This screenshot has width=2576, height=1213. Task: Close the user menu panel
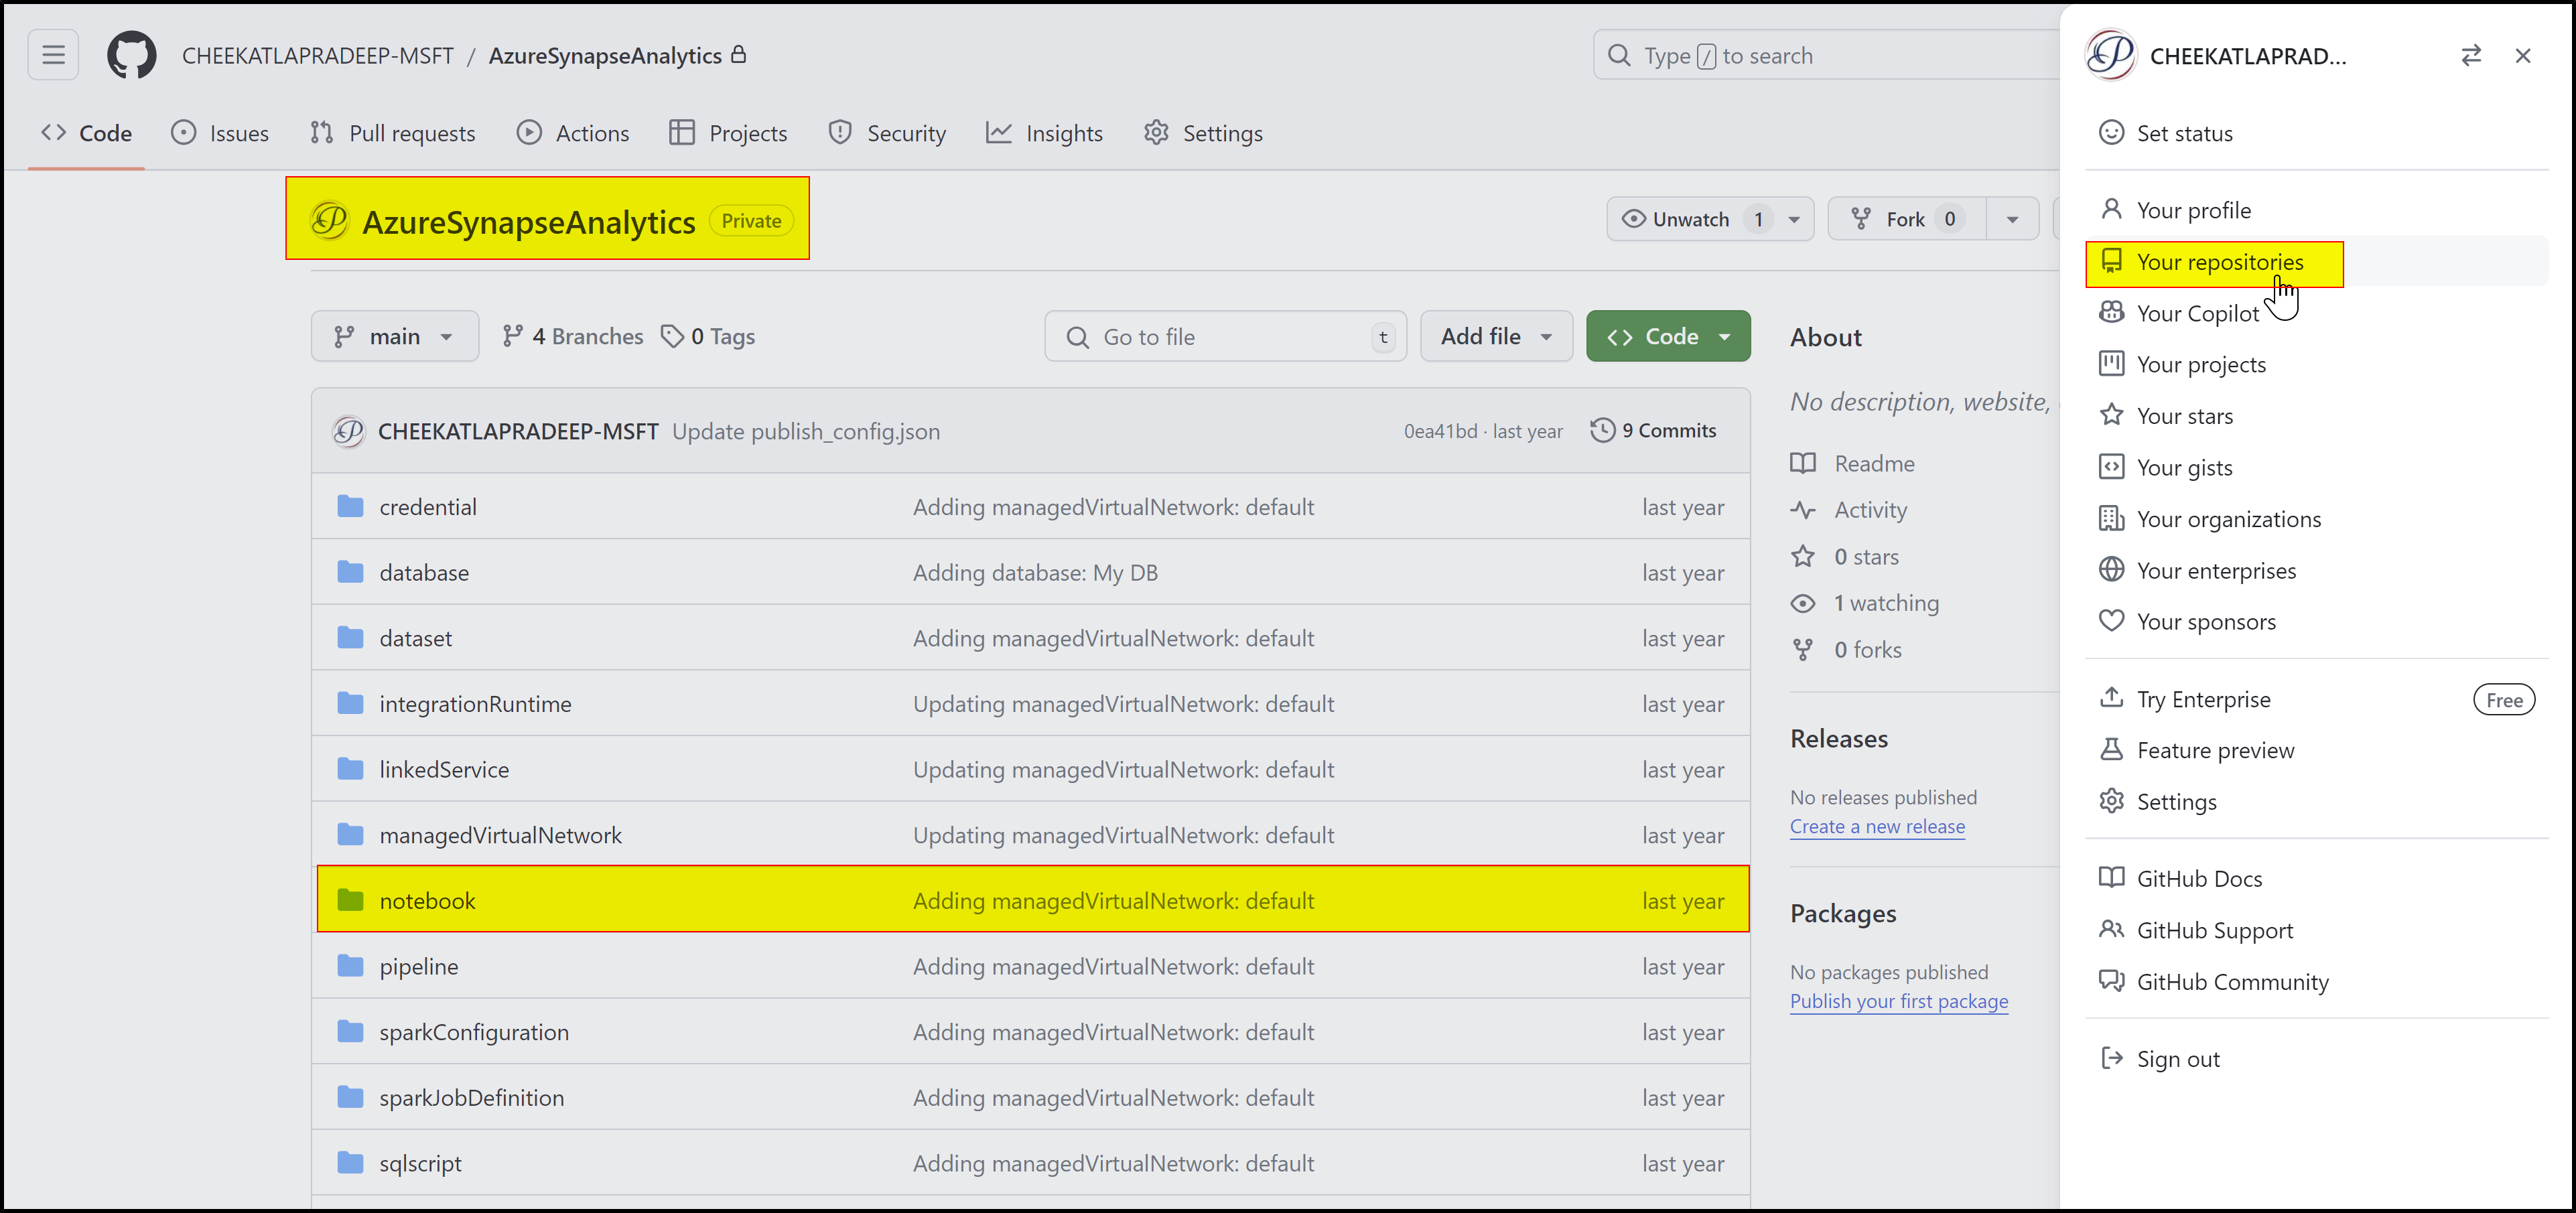coord(2522,56)
